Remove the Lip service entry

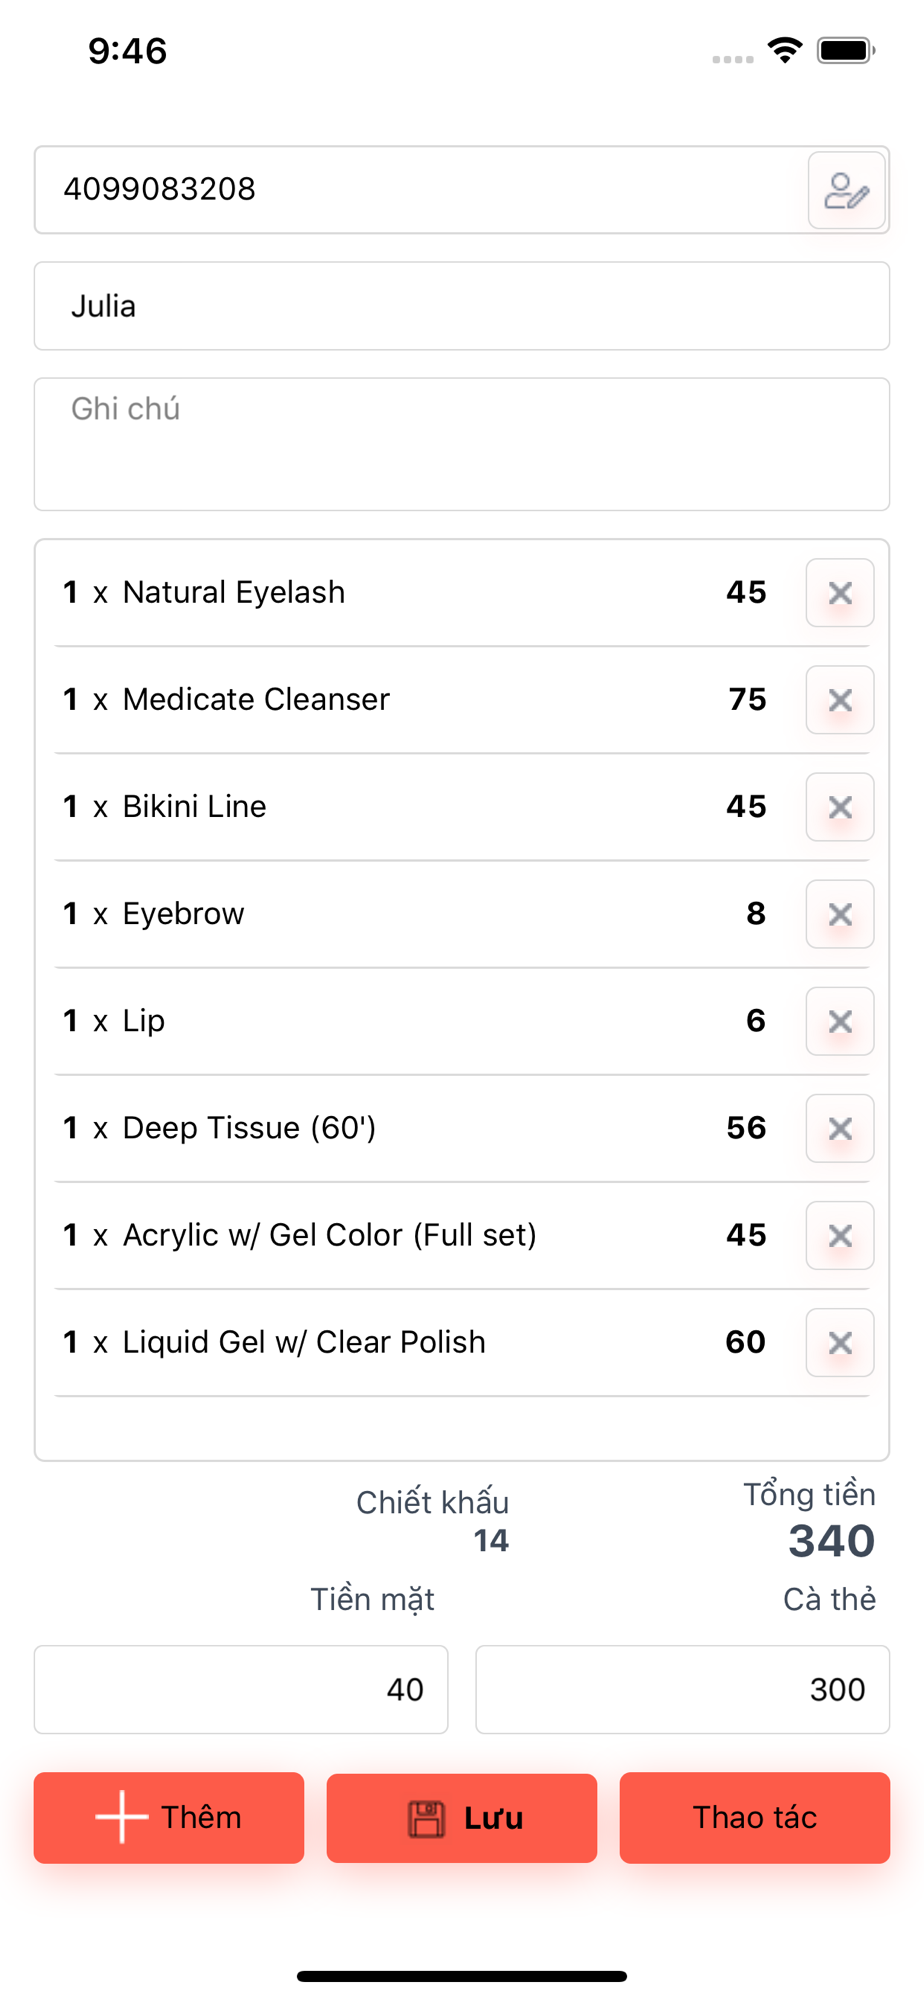pyautogui.click(x=840, y=1021)
